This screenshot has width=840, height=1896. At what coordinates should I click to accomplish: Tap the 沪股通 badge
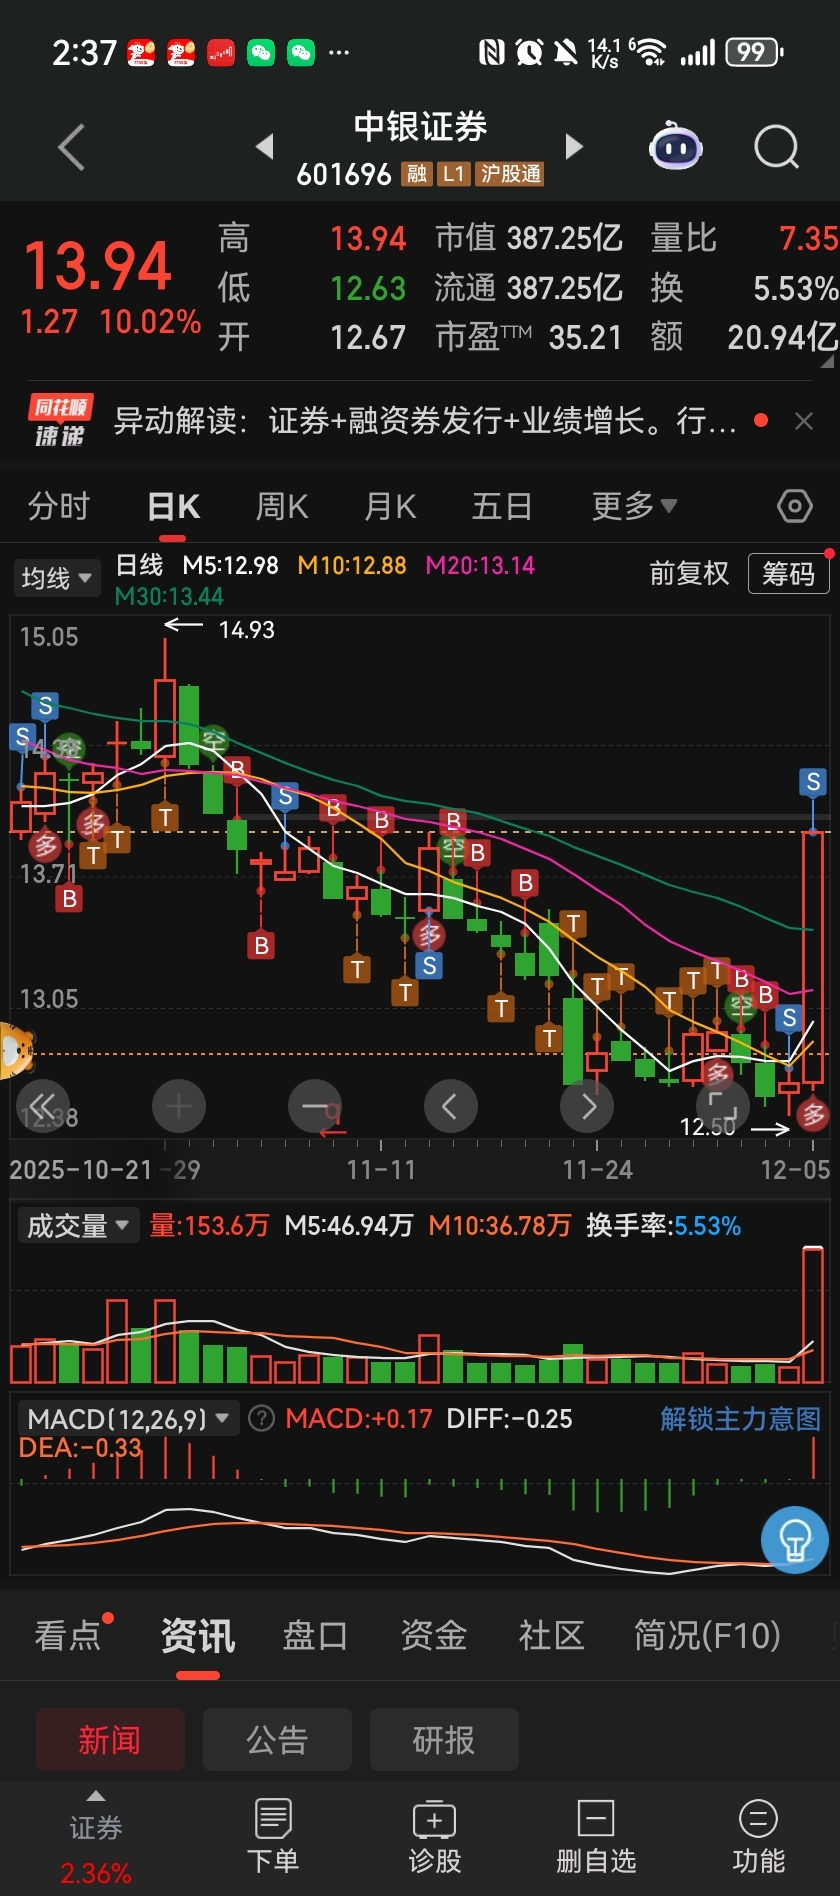(x=510, y=174)
